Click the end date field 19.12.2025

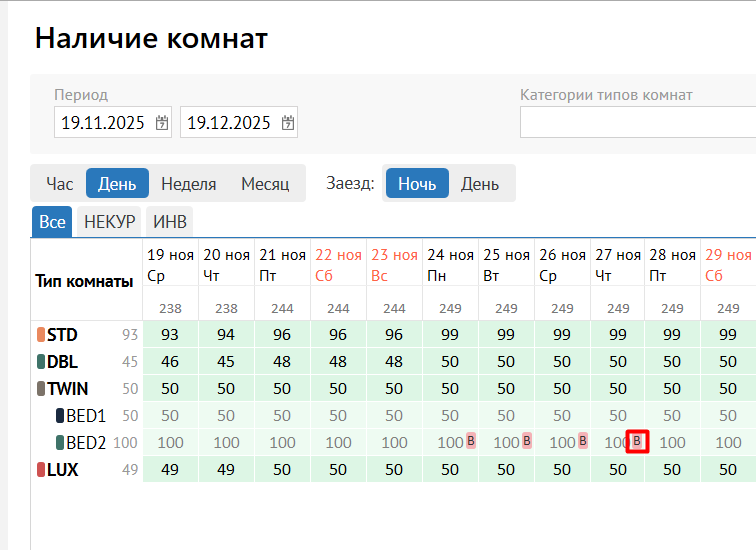(239, 122)
